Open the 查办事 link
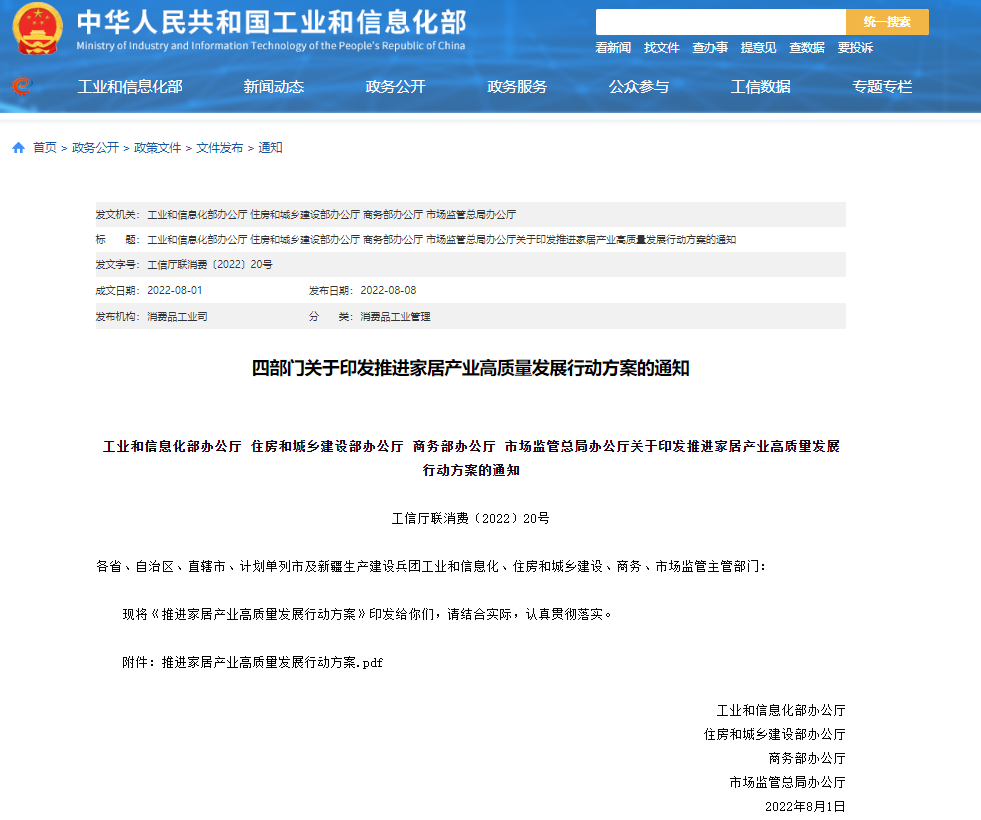 pyautogui.click(x=710, y=47)
